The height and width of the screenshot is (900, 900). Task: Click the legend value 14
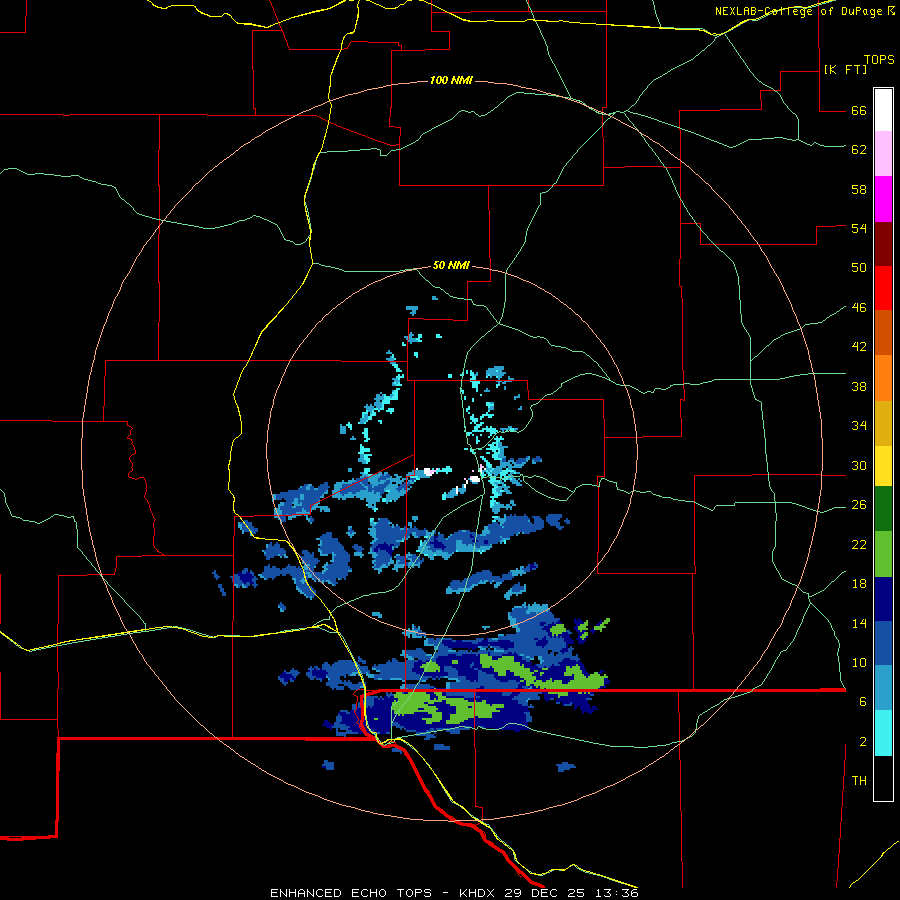859,623
